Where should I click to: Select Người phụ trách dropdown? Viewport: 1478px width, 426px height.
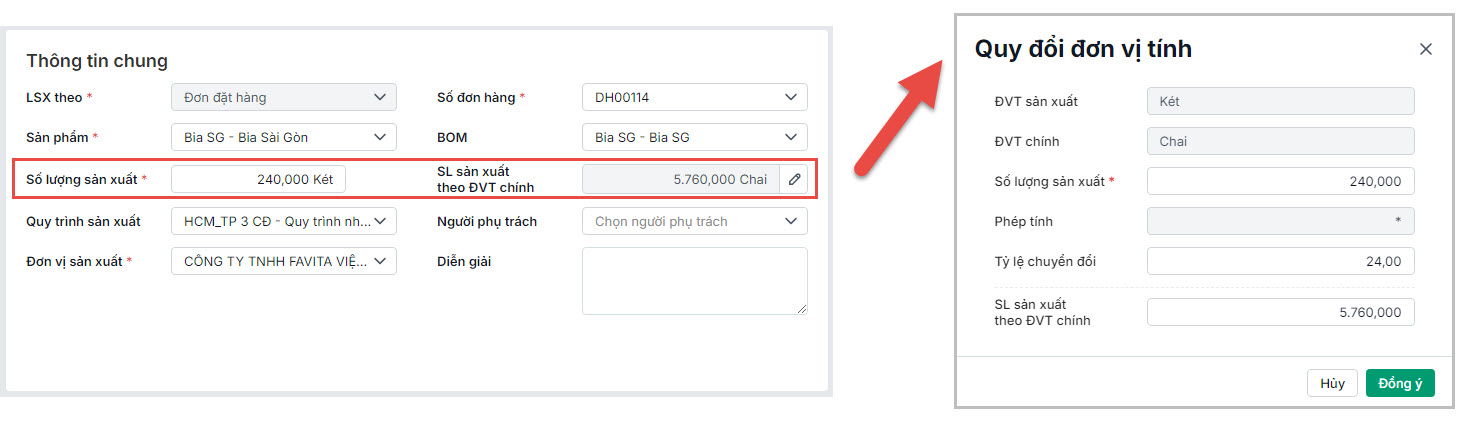(694, 221)
